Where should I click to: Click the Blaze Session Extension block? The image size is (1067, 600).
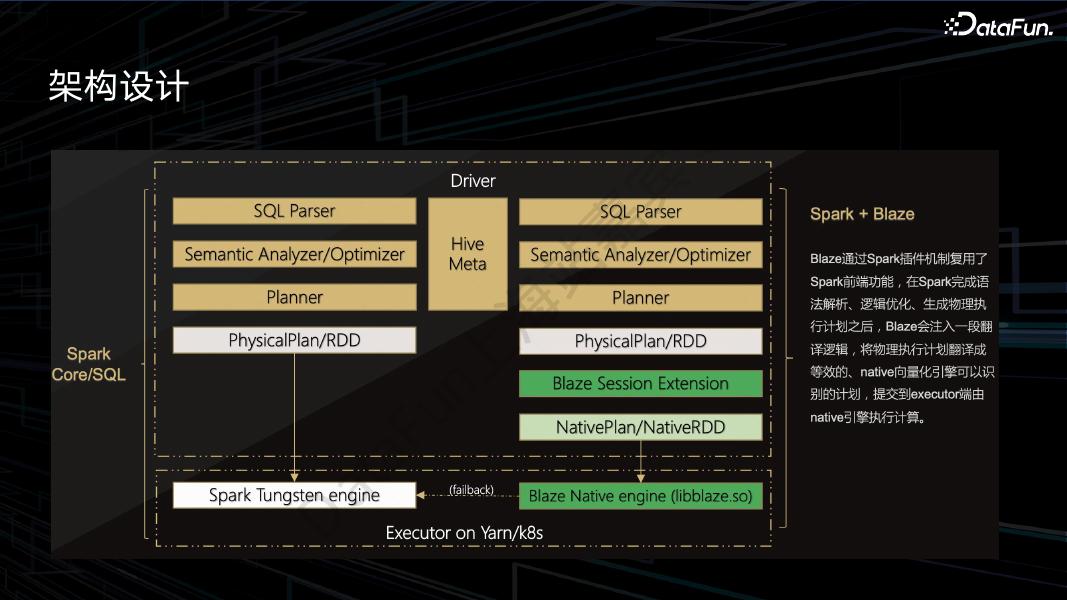click(x=640, y=383)
